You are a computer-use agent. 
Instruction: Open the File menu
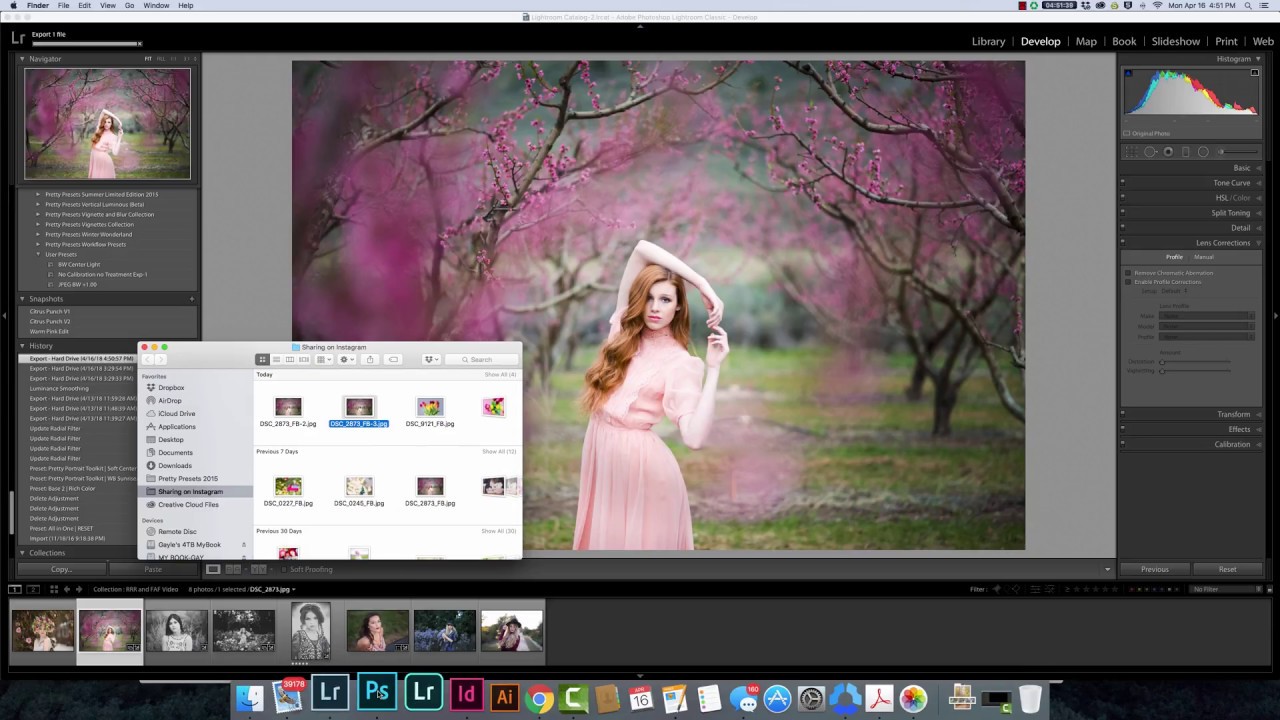click(x=64, y=6)
